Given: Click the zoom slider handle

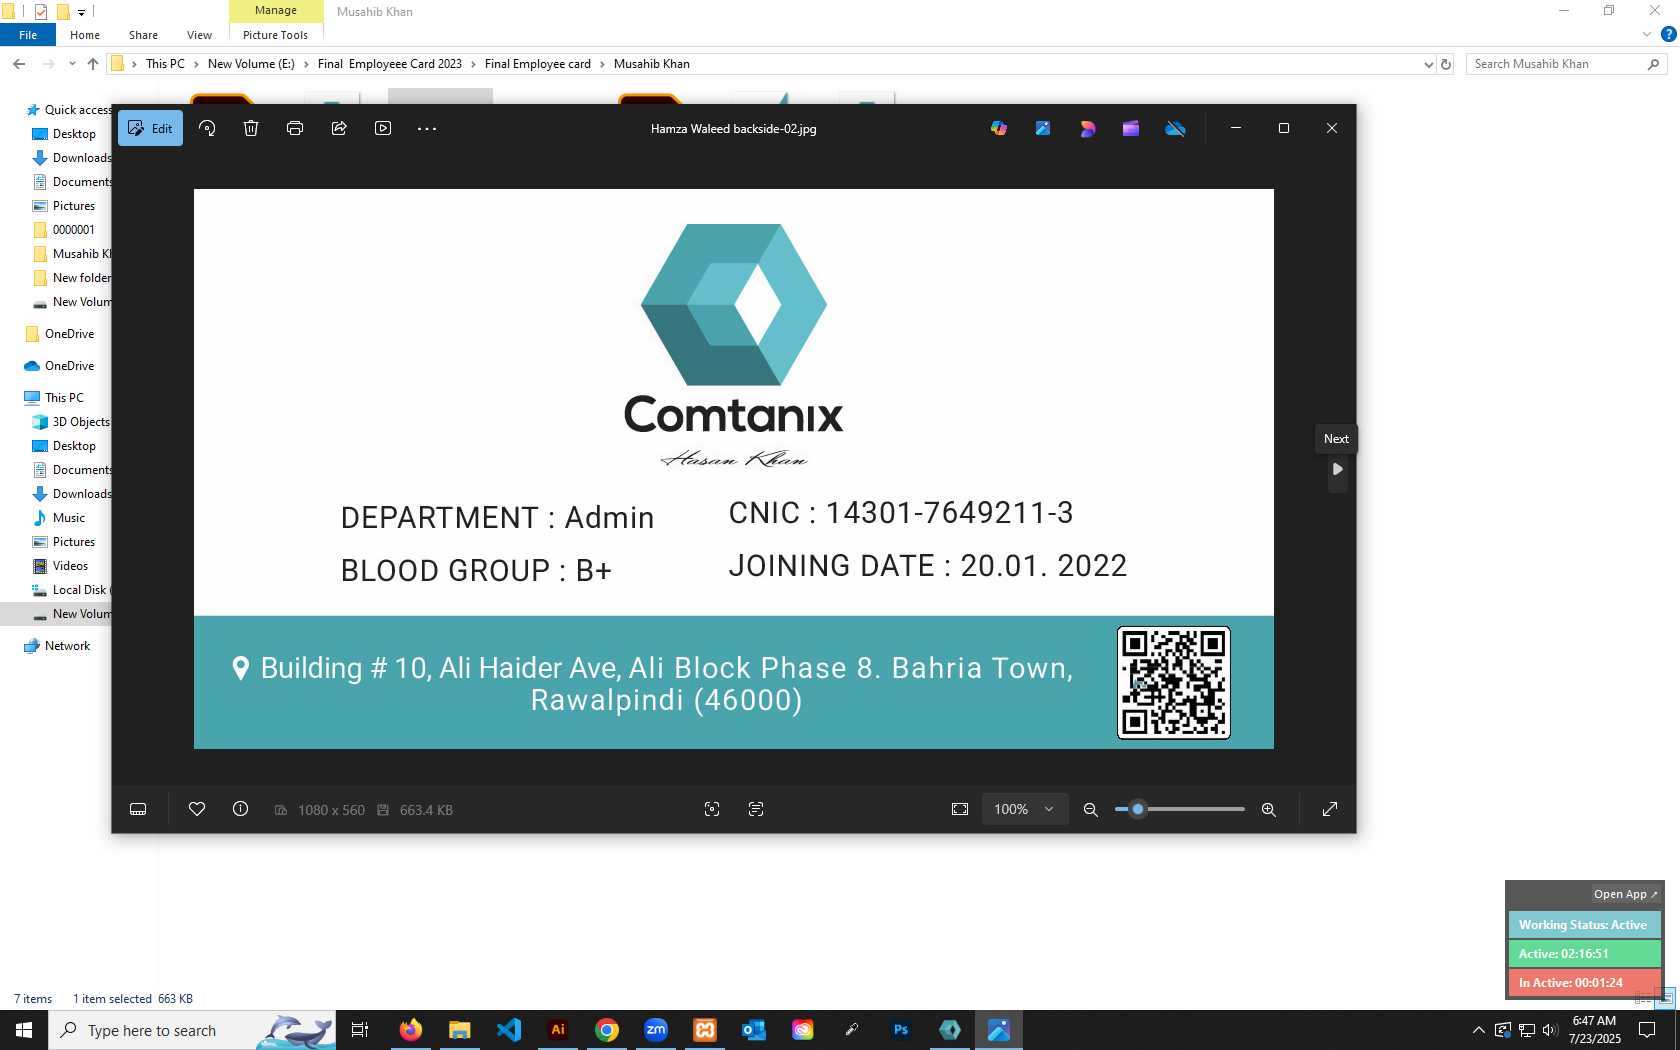Looking at the screenshot, I should coord(1137,809).
